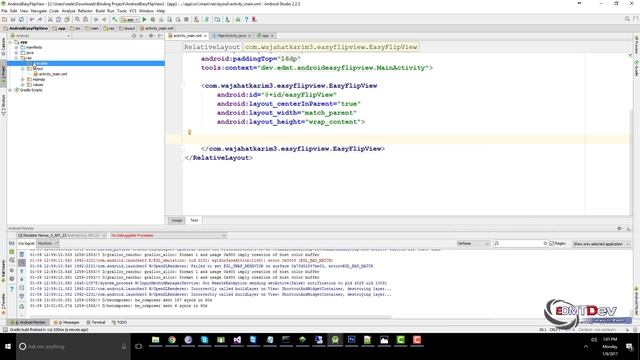
Task: Open the TODO tool window
Action: click(x=119, y=322)
